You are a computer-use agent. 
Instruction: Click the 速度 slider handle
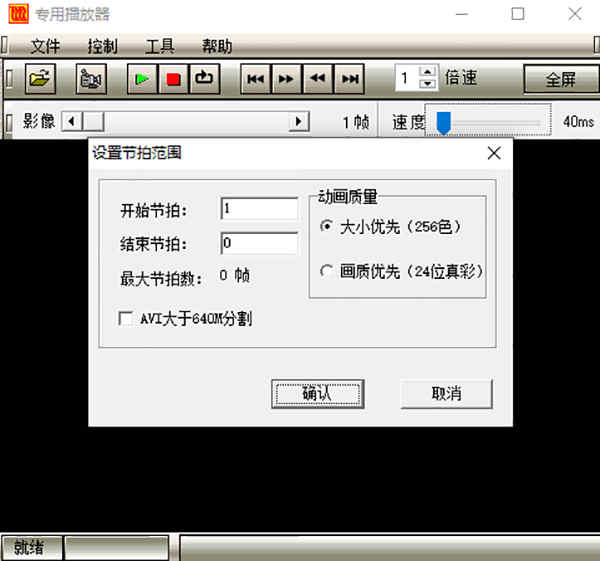[444, 123]
